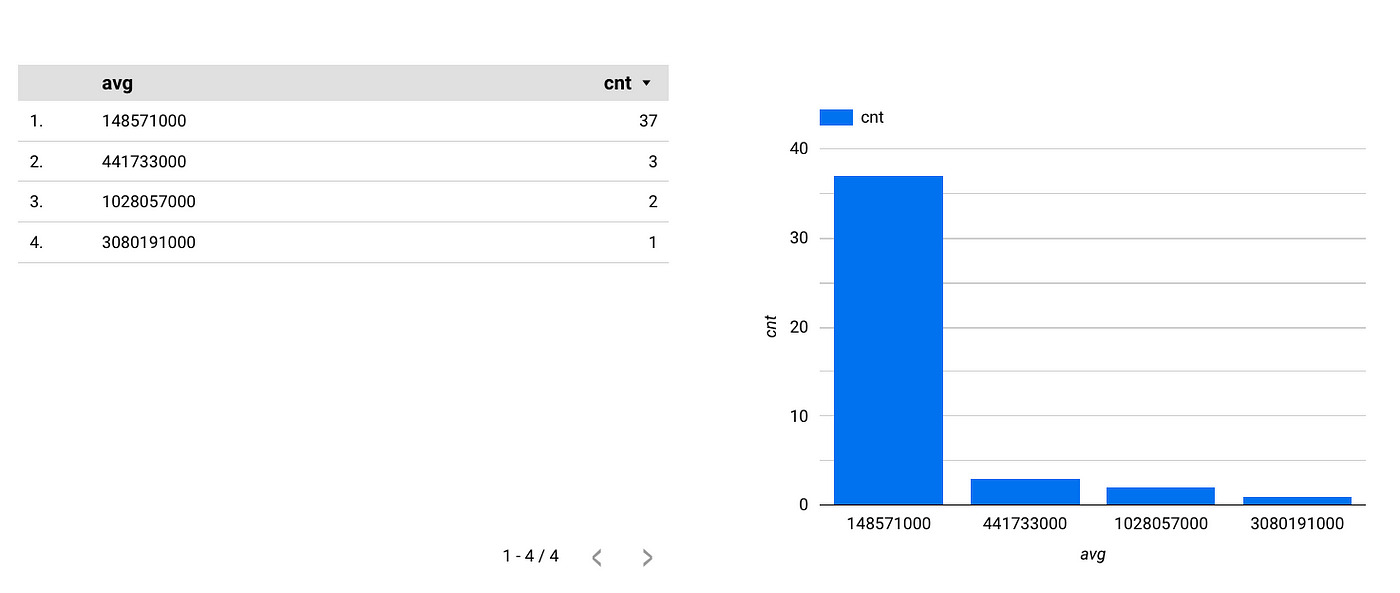This screenshot has height=593, width=1400.
Task: Click the shortest bar for avg 3080191000
Action: tap(1295, 500)
